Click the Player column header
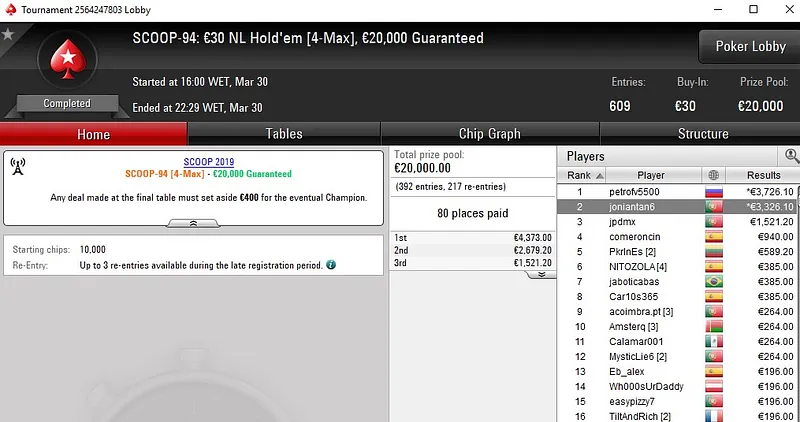Viewport: 800px width, 422px height. coord(650,175)
